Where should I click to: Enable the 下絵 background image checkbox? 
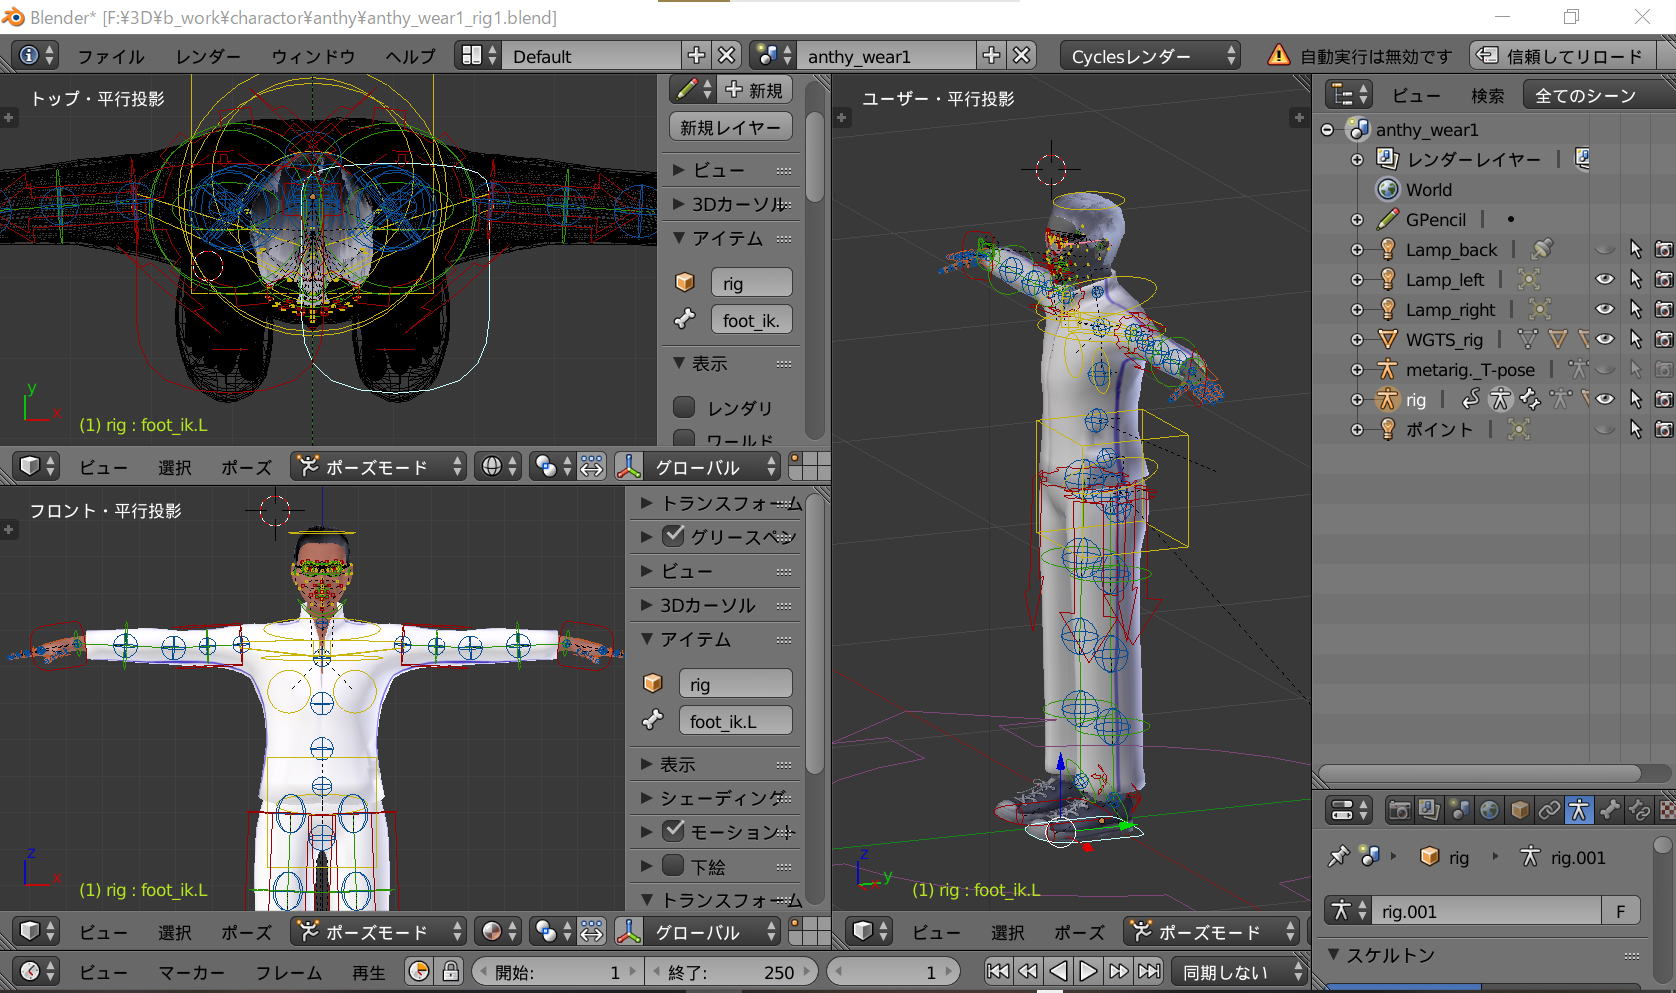pyautogui.click(x=674, y=866)
